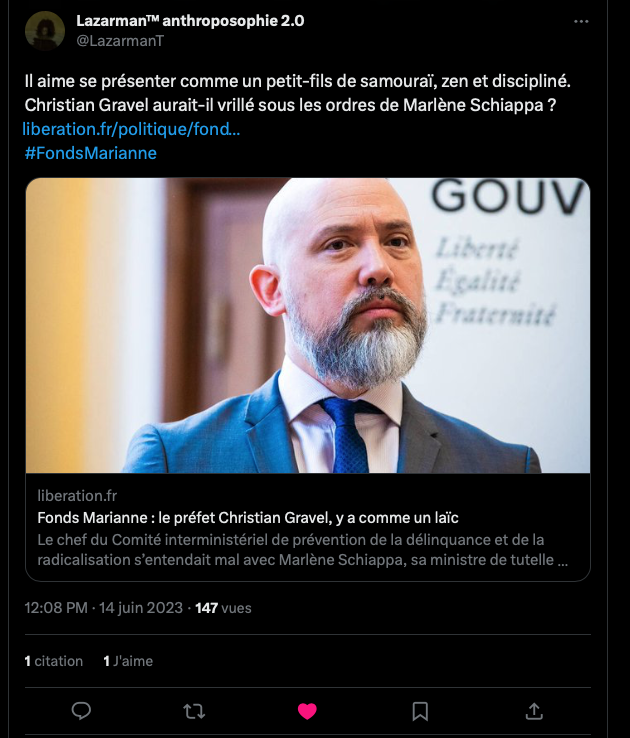The width and height of the screenshot is (630, 738).
Task: Unlike the tweet via pink heart
Action: pos(307,711)
